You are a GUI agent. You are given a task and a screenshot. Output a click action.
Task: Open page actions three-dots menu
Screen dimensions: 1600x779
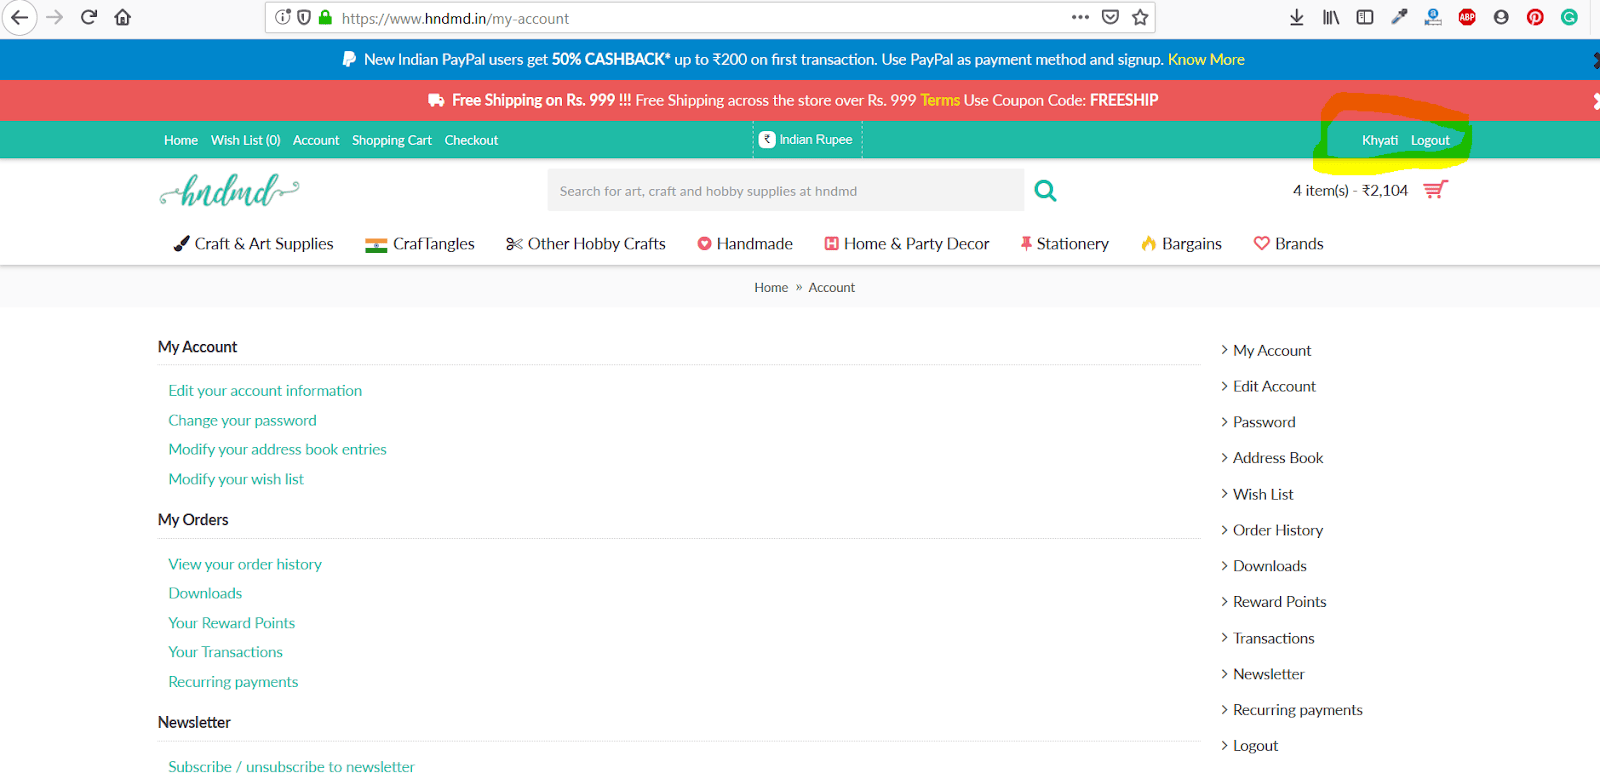1080,17
